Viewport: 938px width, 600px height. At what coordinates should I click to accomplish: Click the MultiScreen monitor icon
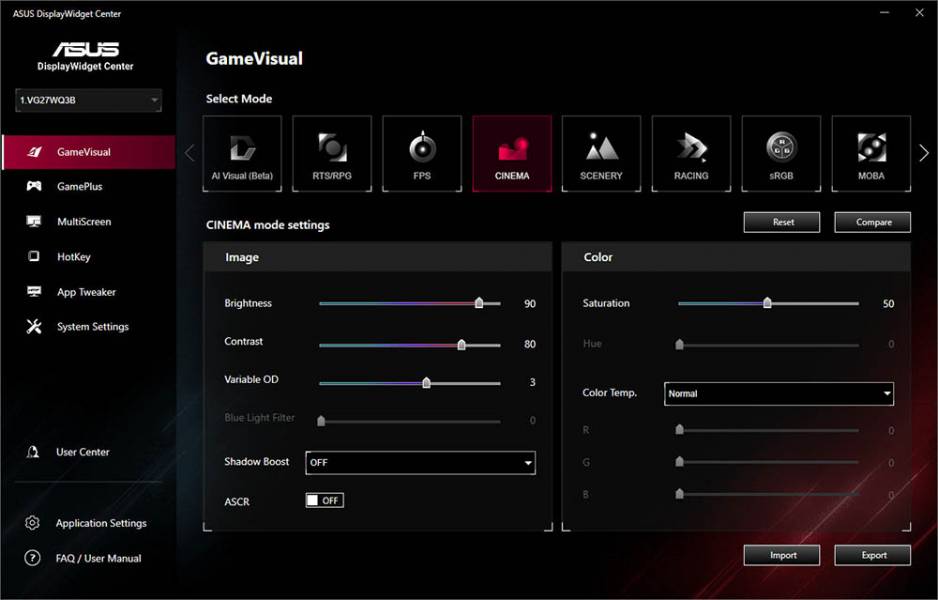pyautogui.click(x=34, y=221)
